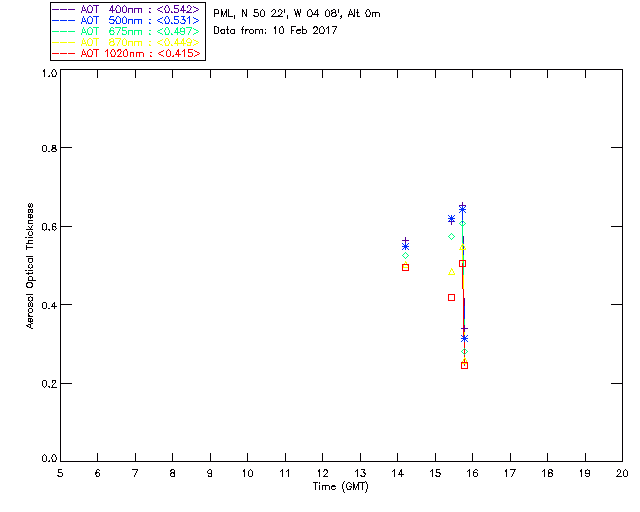Click the x-axis tick label 18
This screenshot has height=512, width=640.
pos(547,473)
